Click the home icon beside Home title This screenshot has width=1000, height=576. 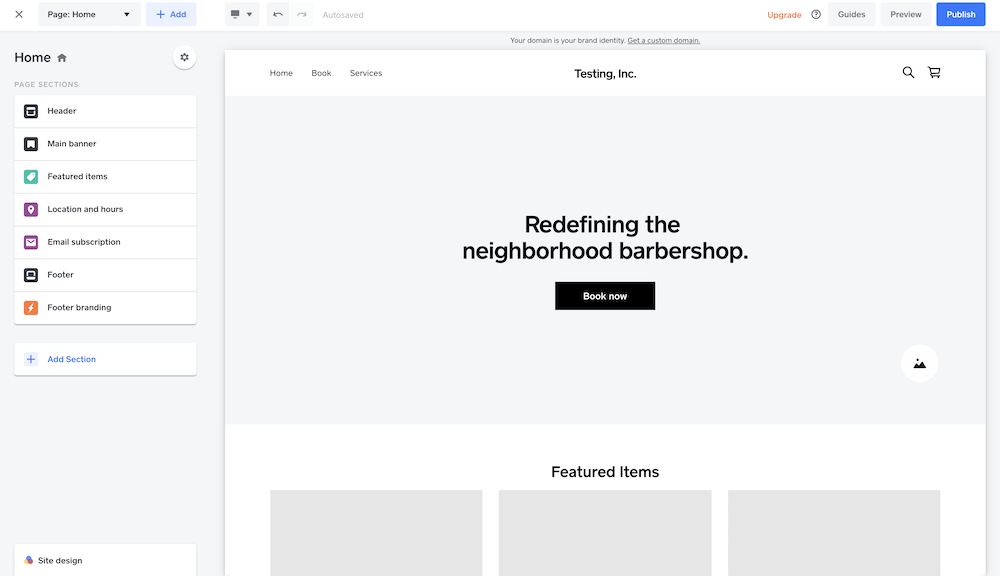click(62, 58)
